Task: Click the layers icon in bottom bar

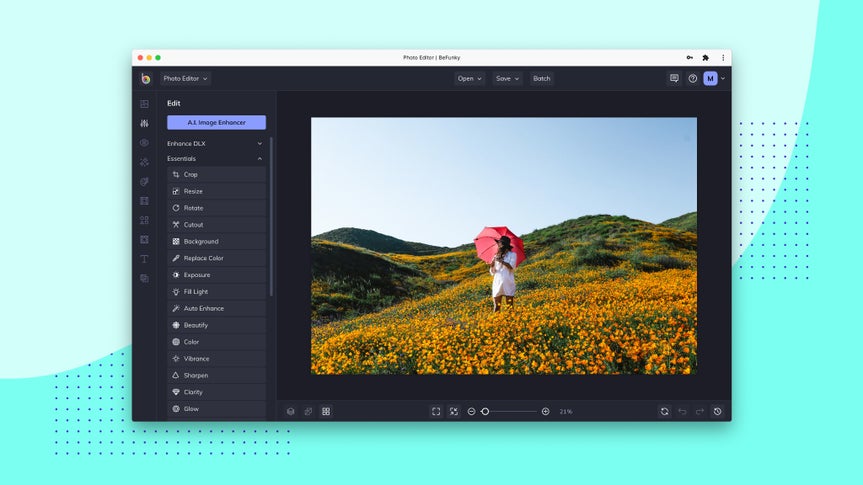Action: [291, 411]
